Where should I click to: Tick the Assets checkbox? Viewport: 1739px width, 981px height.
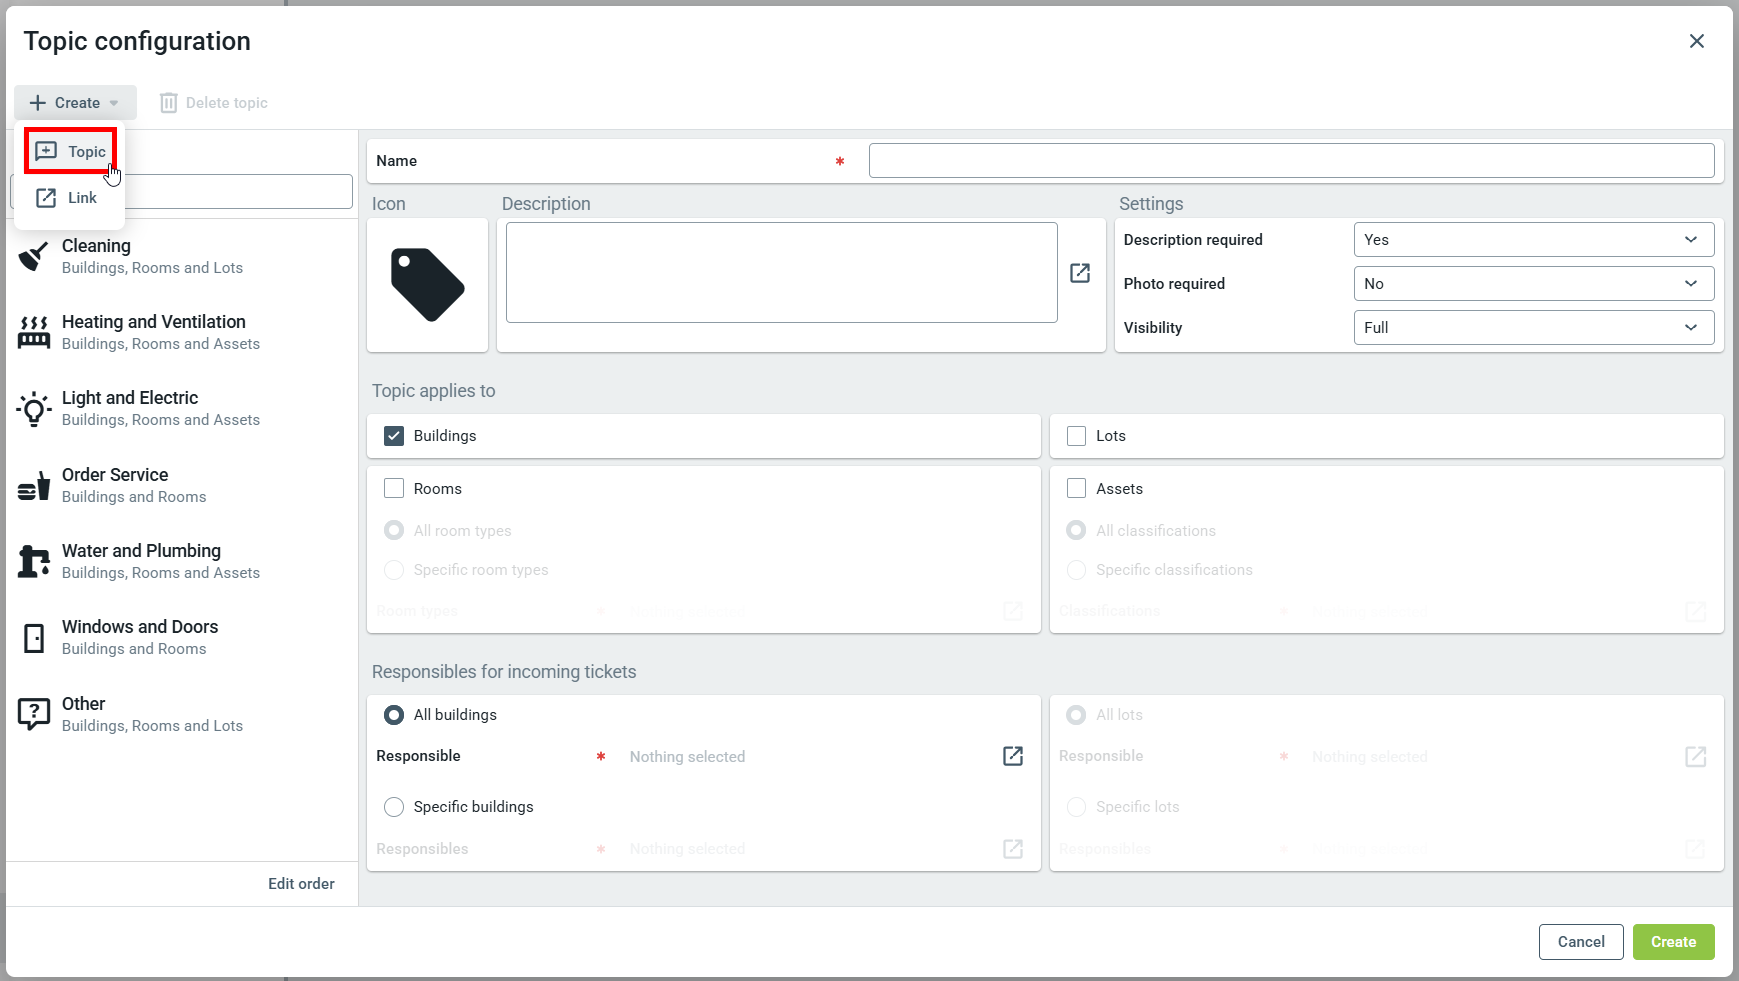pos(1076,489)
